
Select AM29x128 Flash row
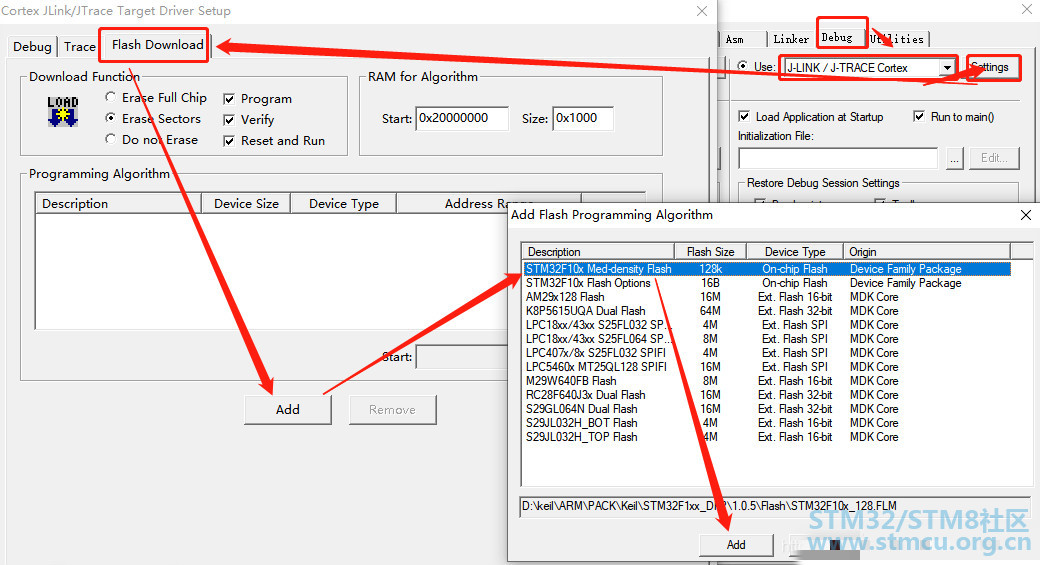767,296
